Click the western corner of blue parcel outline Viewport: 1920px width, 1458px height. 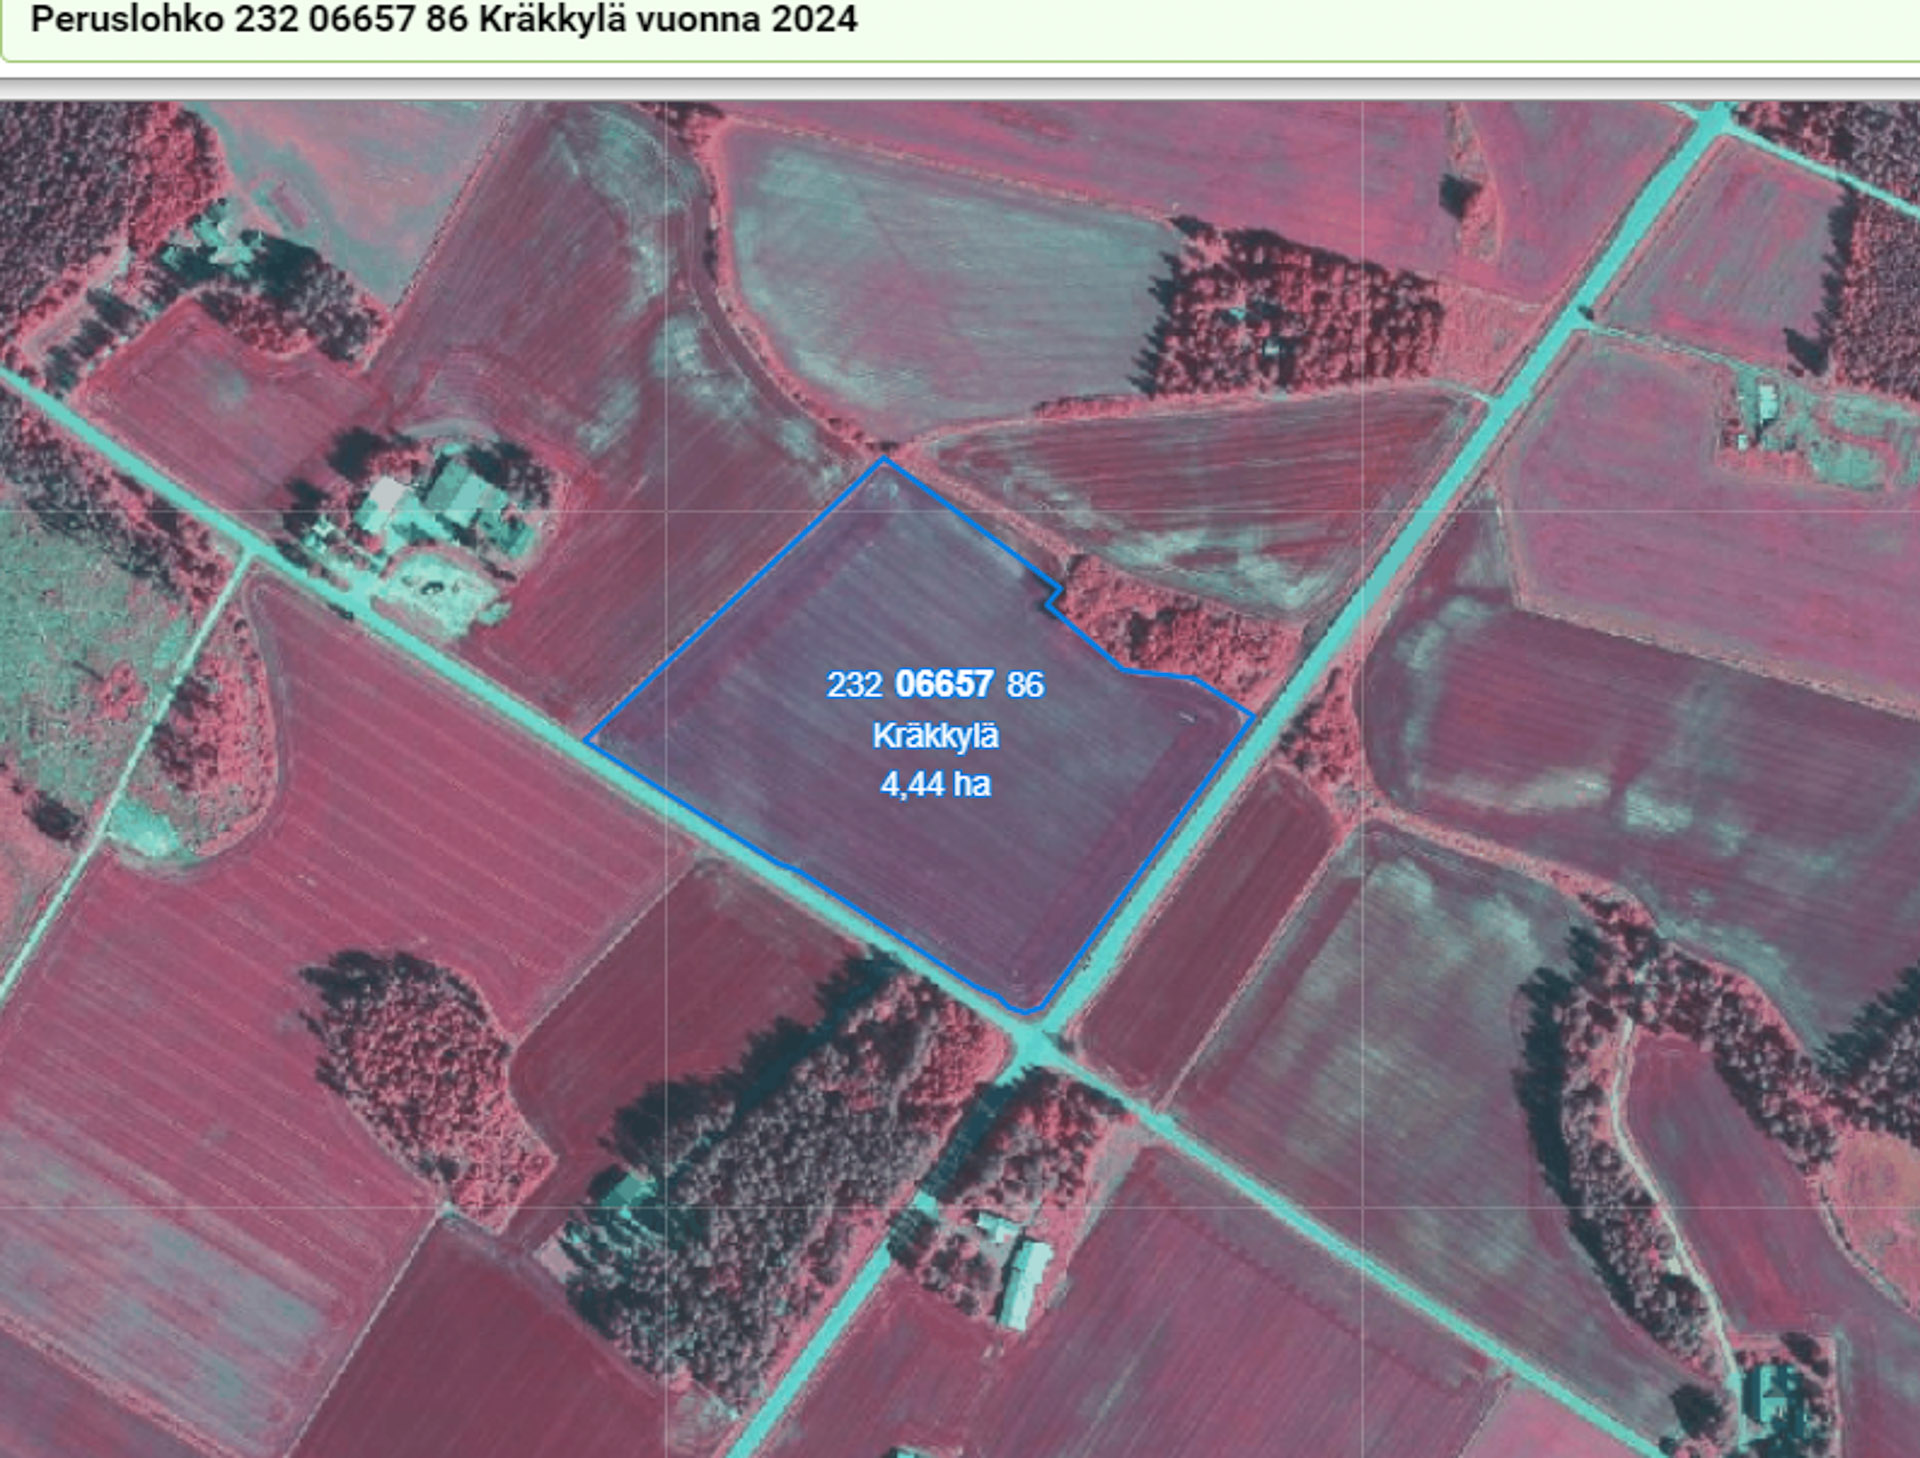(x=587, y=741)
